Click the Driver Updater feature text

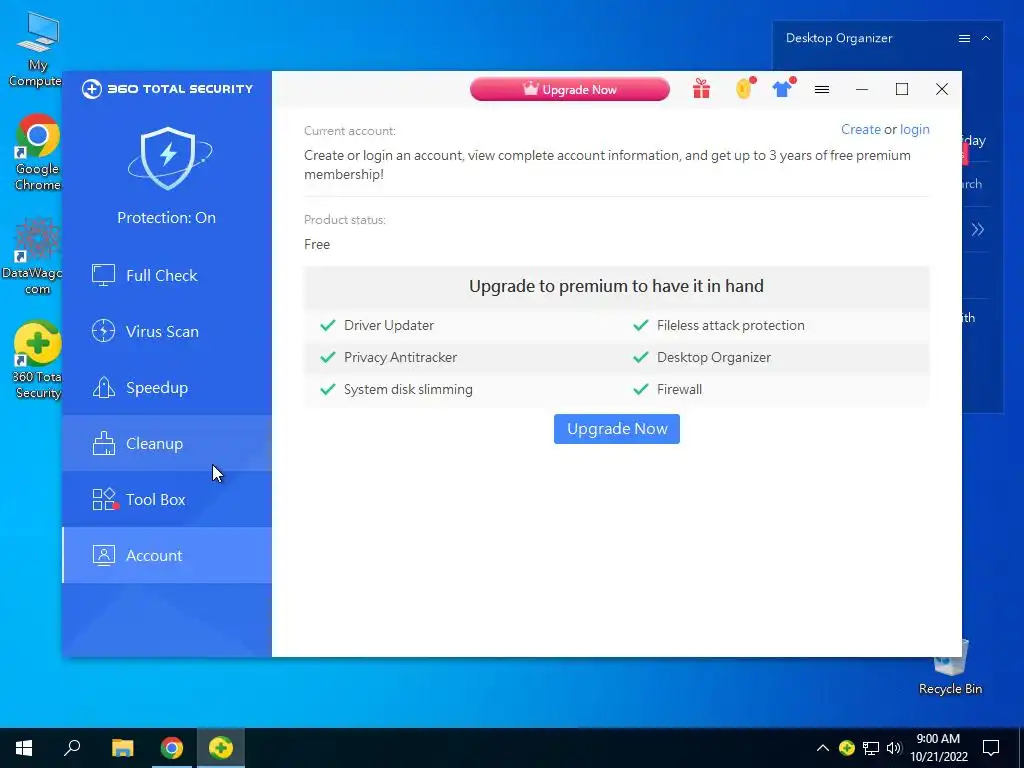click(x=389, y=325)
